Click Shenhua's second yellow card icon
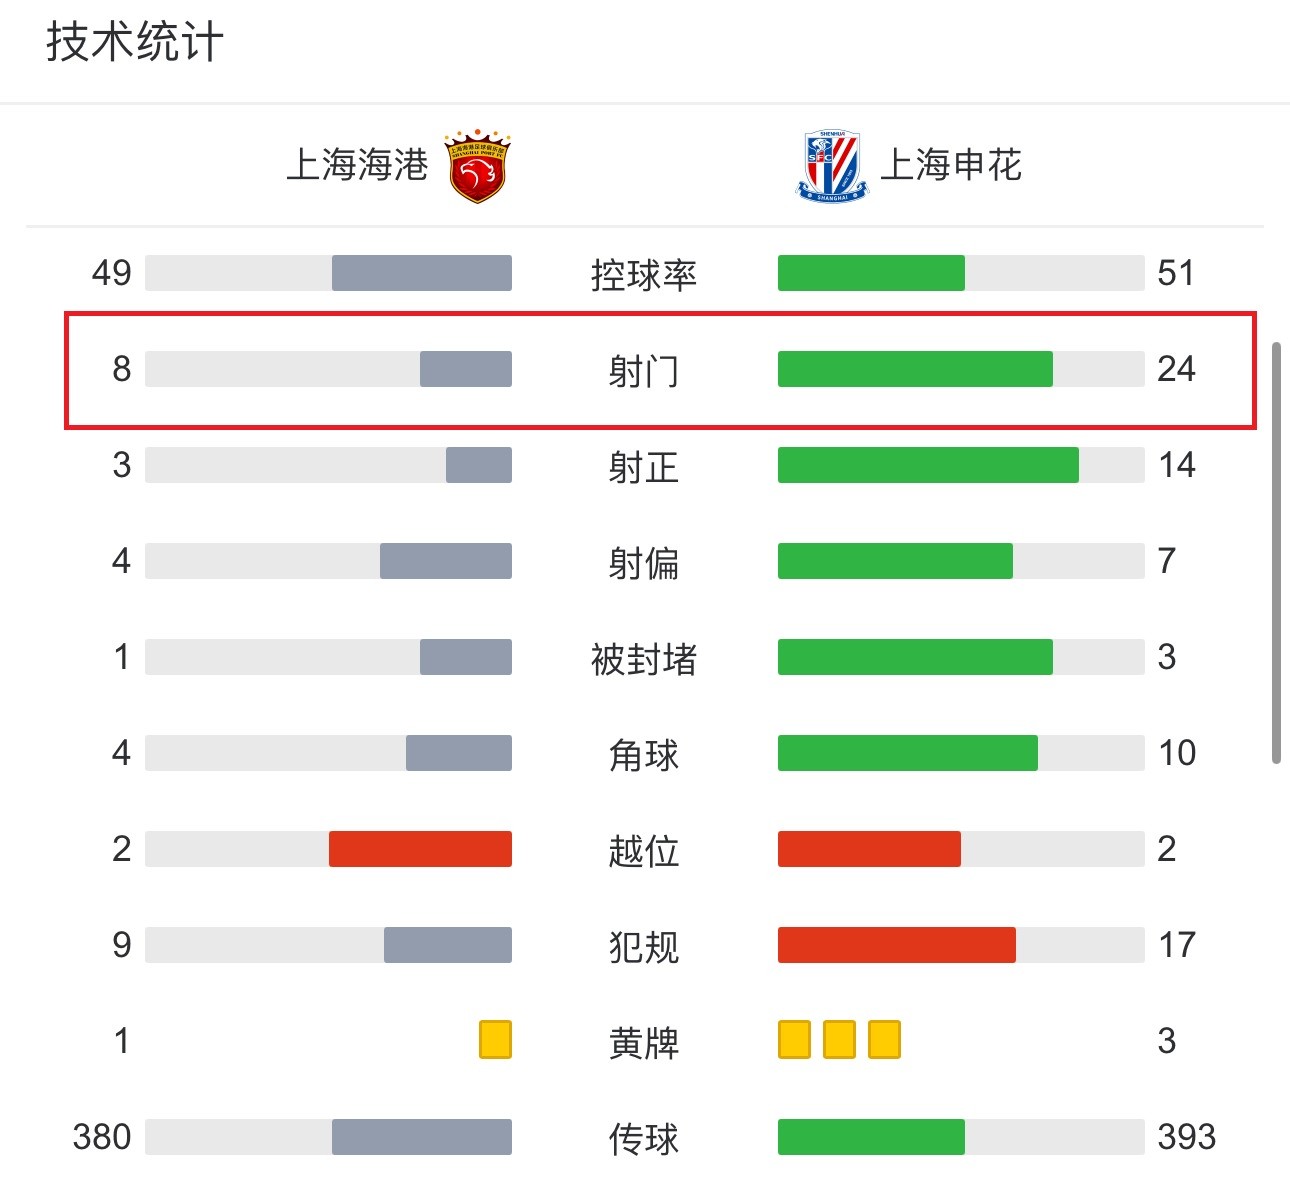This screenshot has width=1290, height=1189. coord(839,1040)
